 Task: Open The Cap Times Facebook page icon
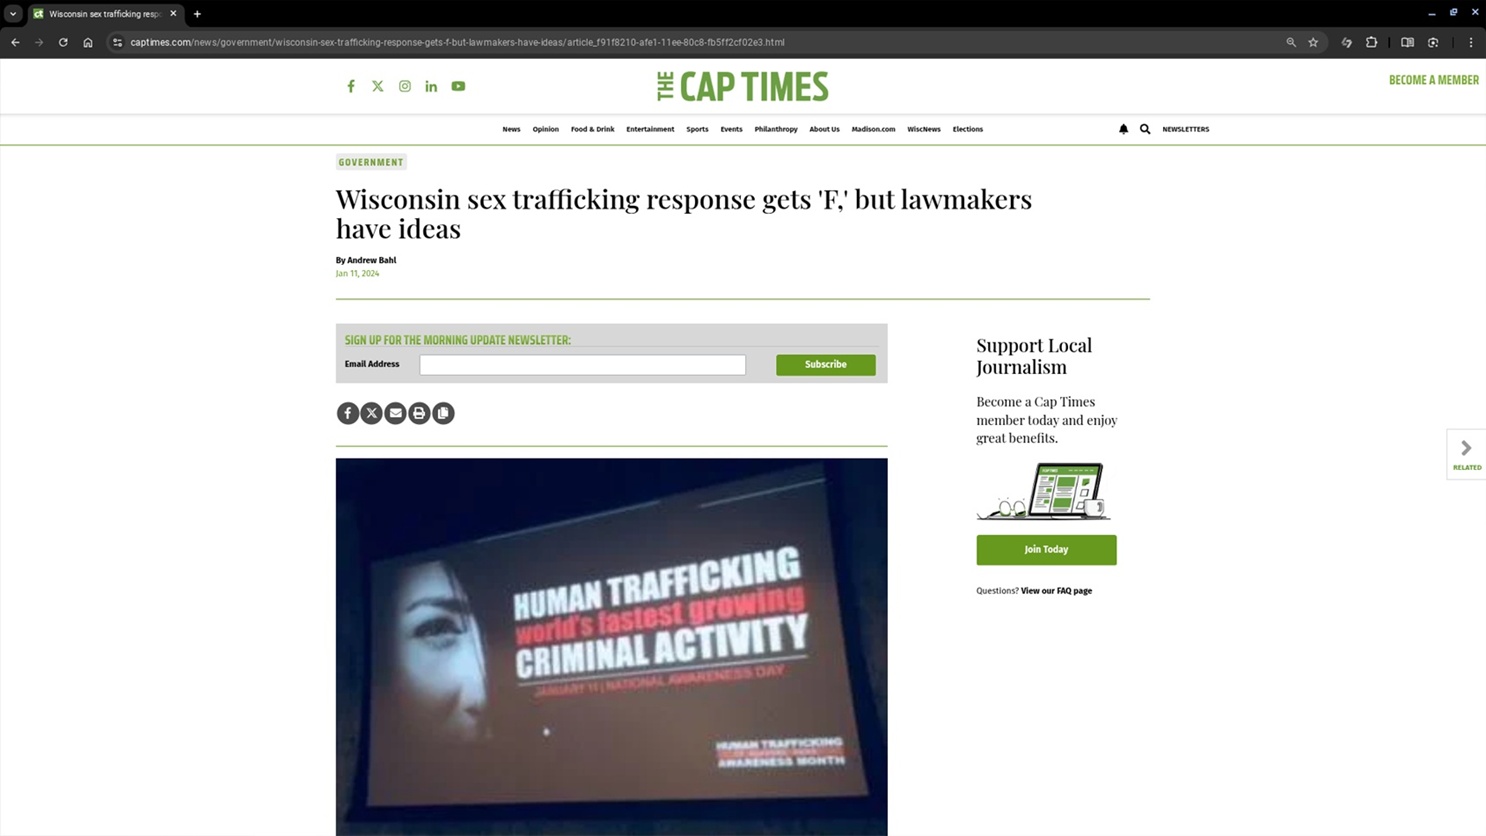(x=351, y=86)
